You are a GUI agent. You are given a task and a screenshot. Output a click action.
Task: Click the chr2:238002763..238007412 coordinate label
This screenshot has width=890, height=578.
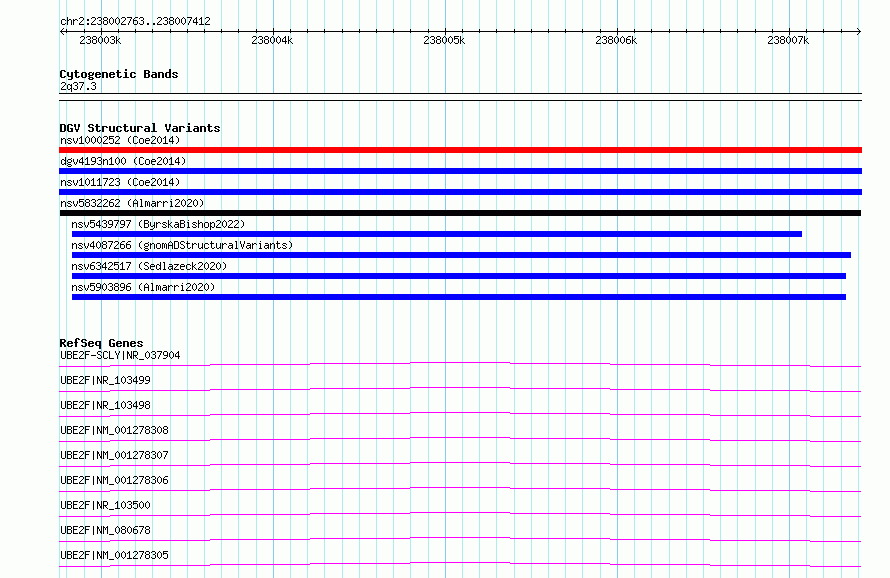point(135,21)
